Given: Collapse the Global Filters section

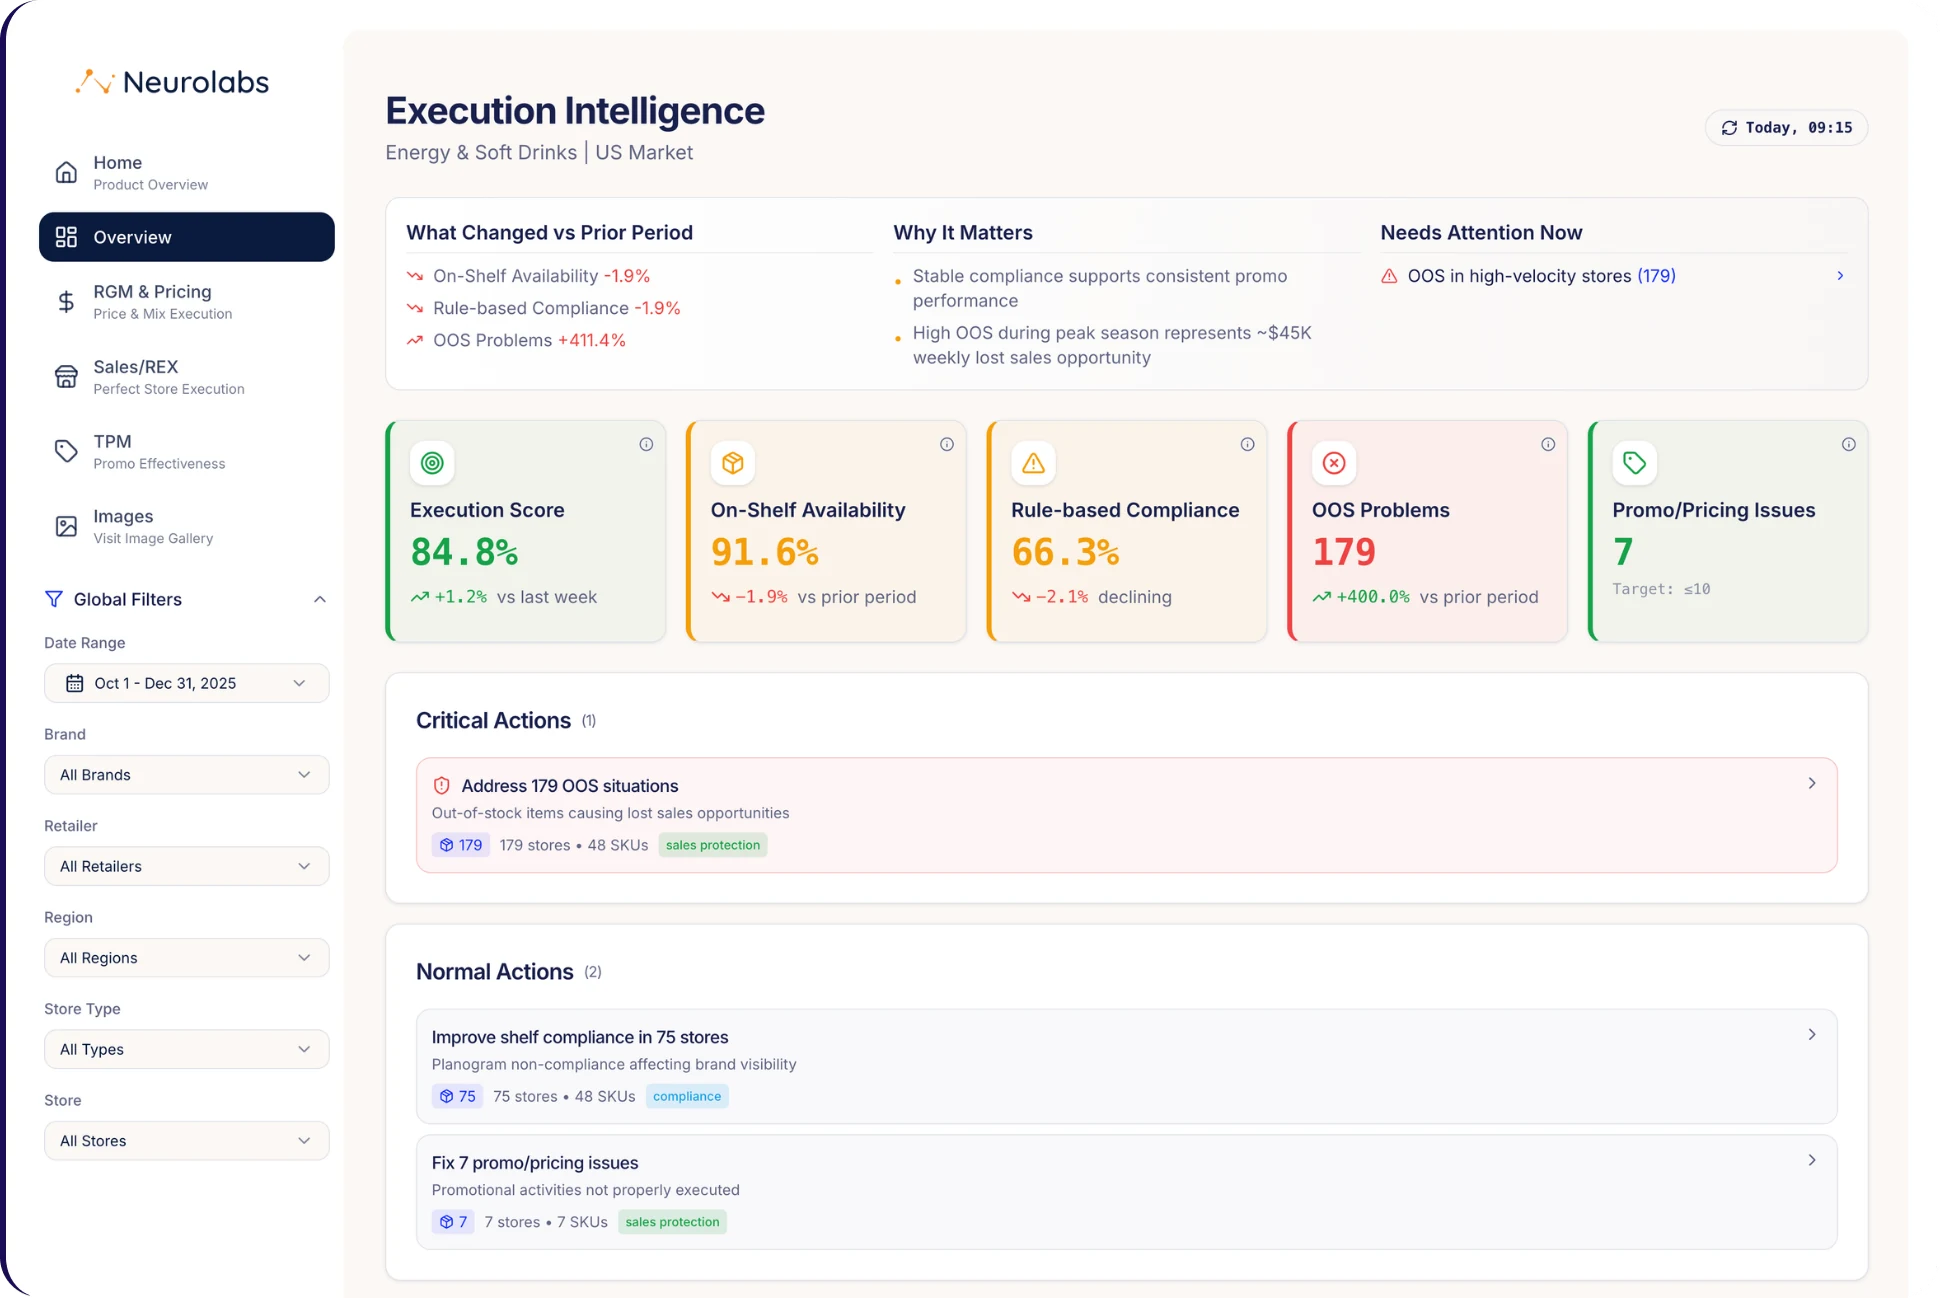Looking at the screenshot, I should (320, 599).
